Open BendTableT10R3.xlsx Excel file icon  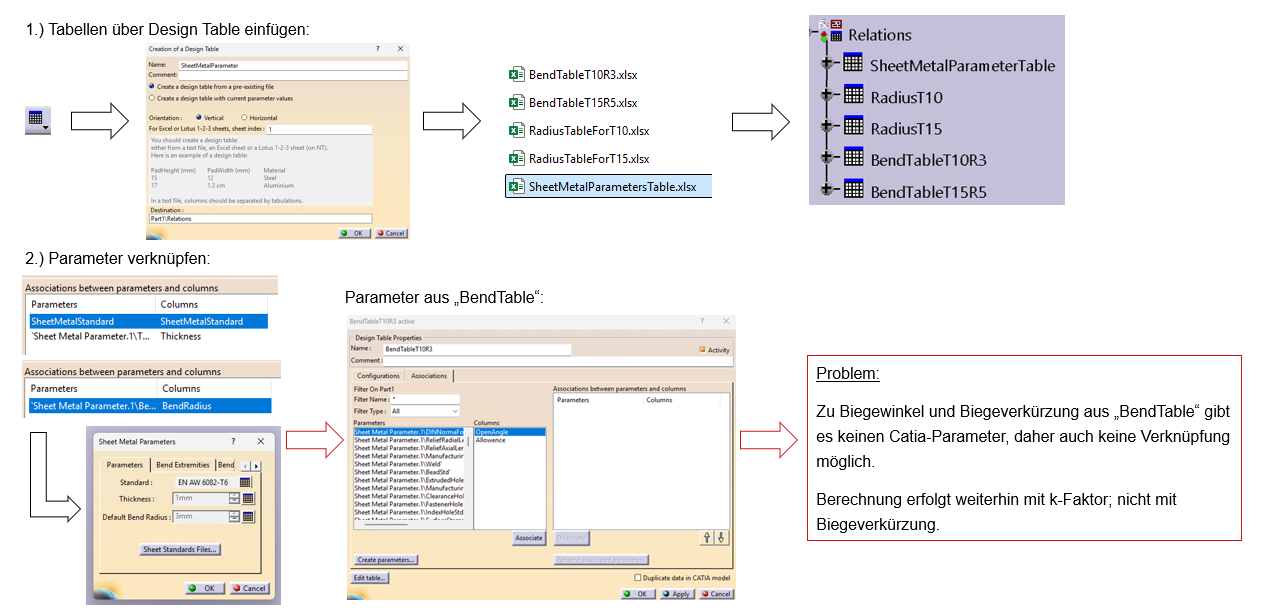pyautogui.click(x=516, y=75)
